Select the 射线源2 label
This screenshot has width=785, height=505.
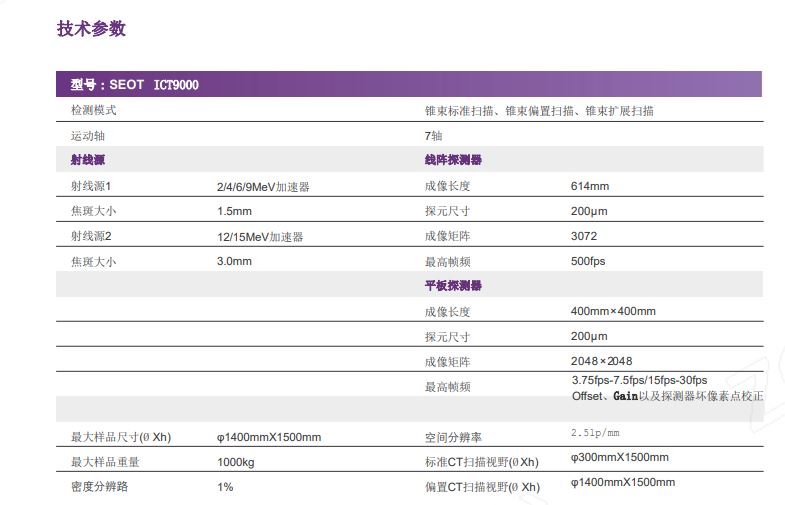pos(91,236)
